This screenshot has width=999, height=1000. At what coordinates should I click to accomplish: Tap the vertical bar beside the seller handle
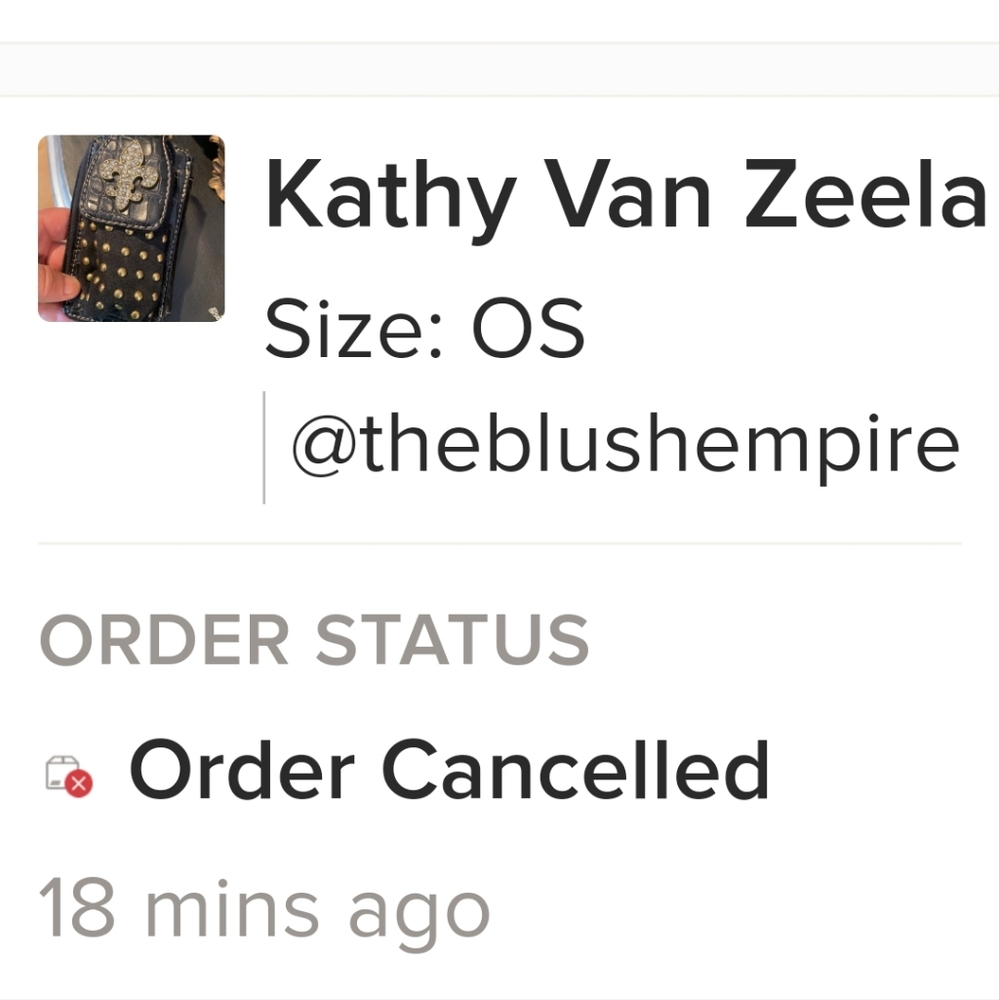click(x=264, y=448)
